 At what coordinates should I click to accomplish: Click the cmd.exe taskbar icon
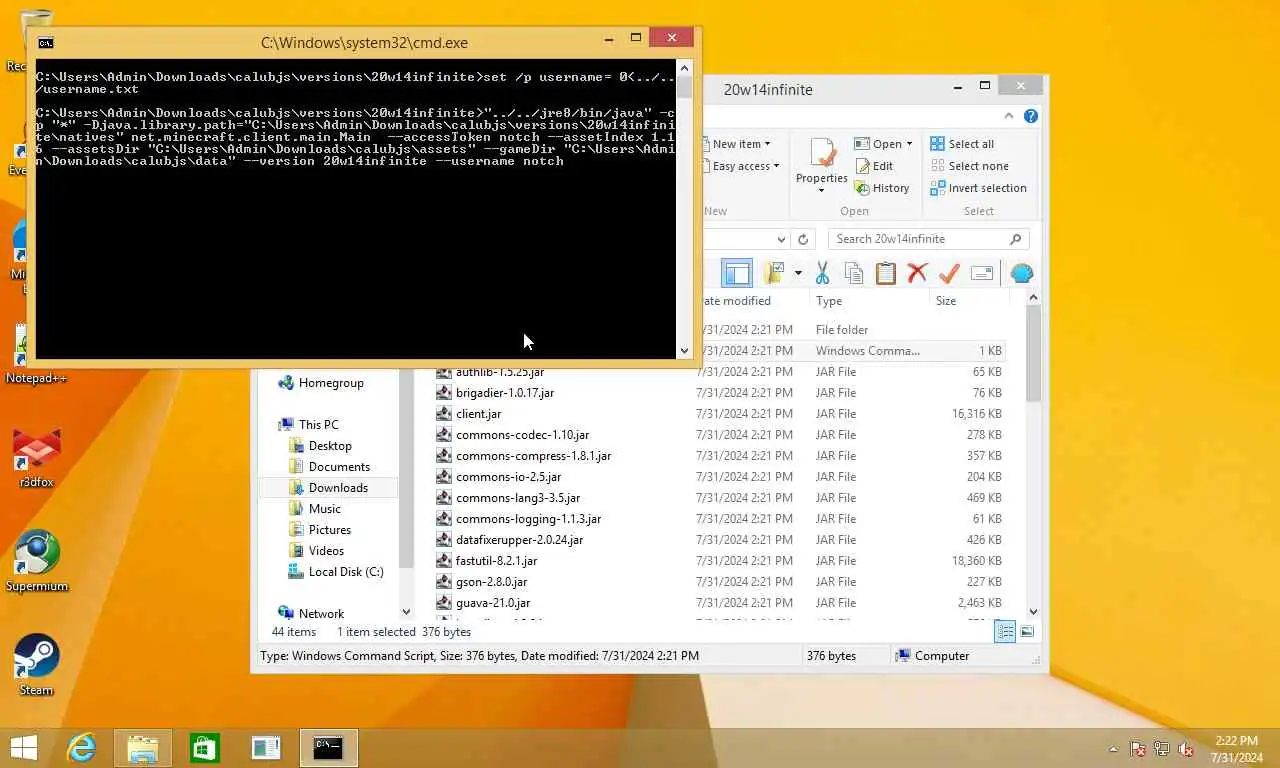328,748
